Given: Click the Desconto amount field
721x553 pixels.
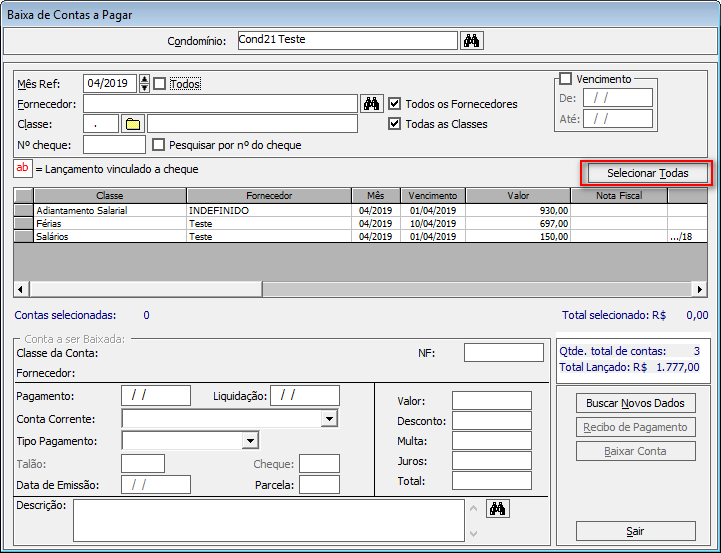Looking at the screenshot, I should pyautogui.click(x=492, y=421).
